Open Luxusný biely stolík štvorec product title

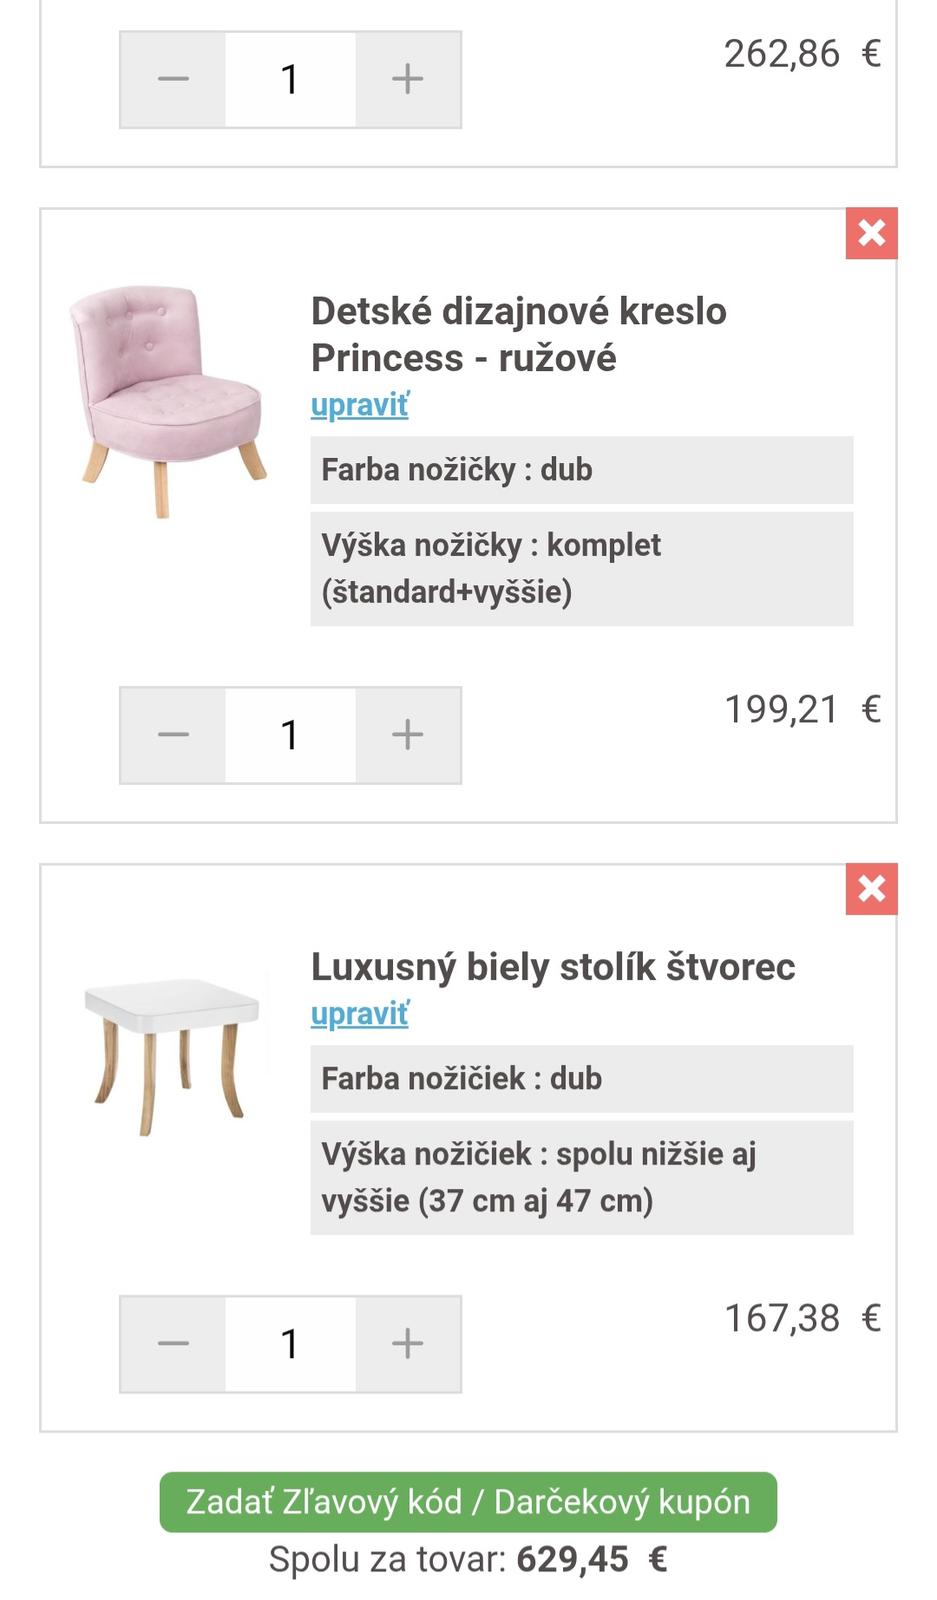click(x=552, y=967)
